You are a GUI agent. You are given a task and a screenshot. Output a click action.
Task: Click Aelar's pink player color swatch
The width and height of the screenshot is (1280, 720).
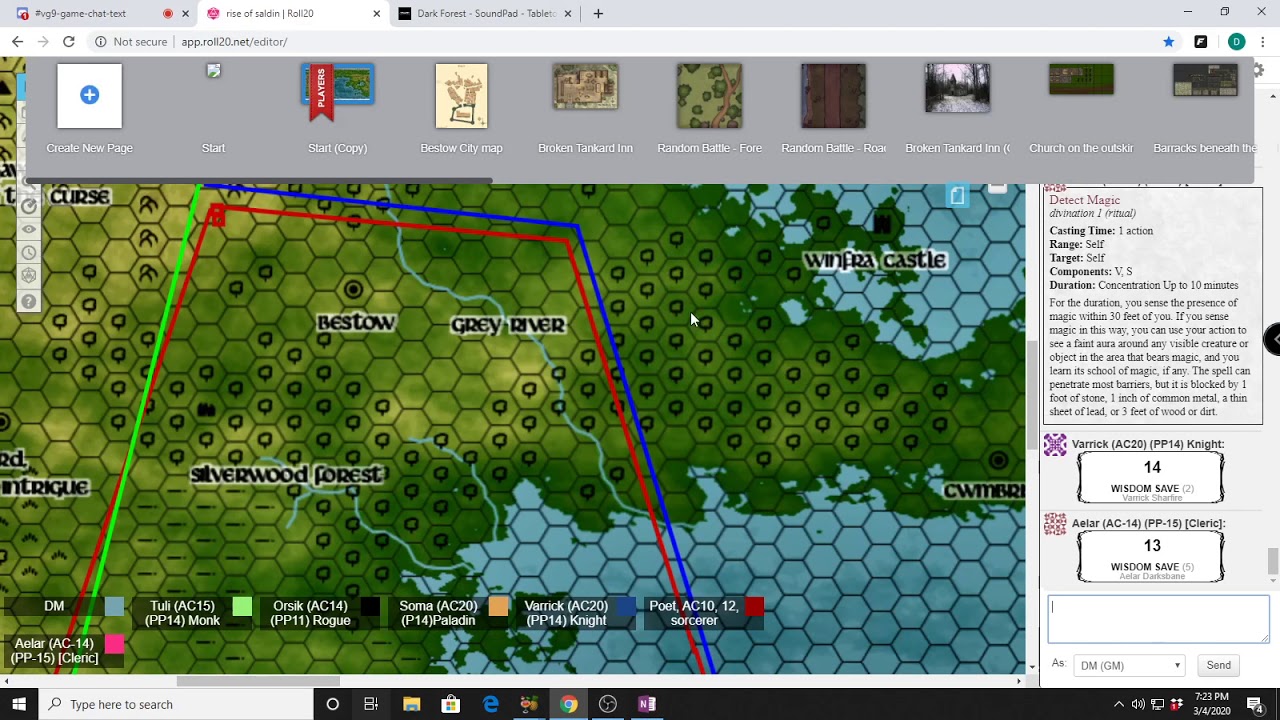114,644
